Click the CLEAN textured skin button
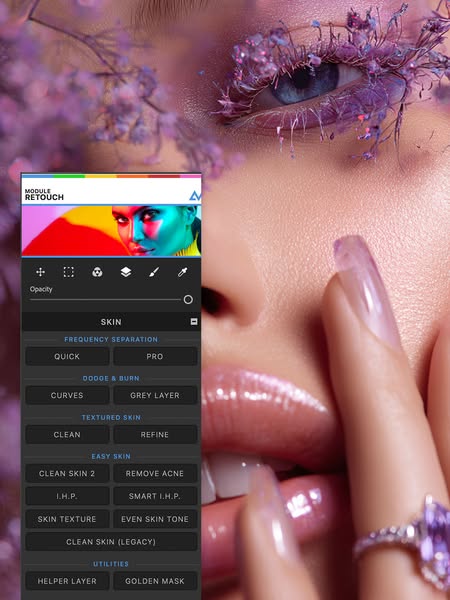Viewport: 450px width, 600px height. click(x=67, y=434)
